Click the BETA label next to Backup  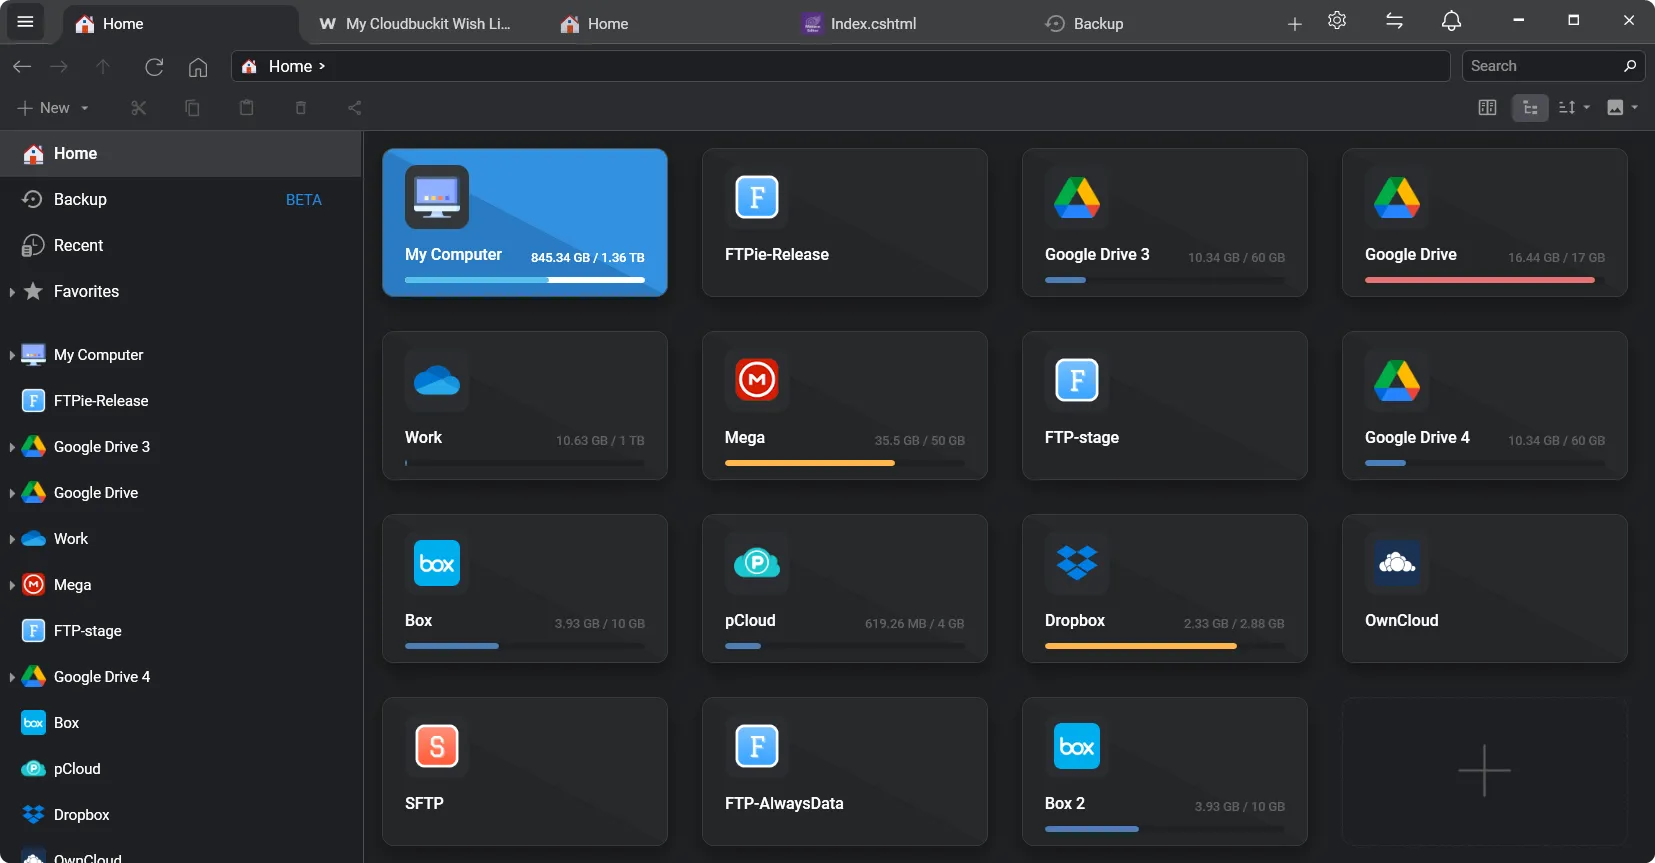[x=304, y=200]
